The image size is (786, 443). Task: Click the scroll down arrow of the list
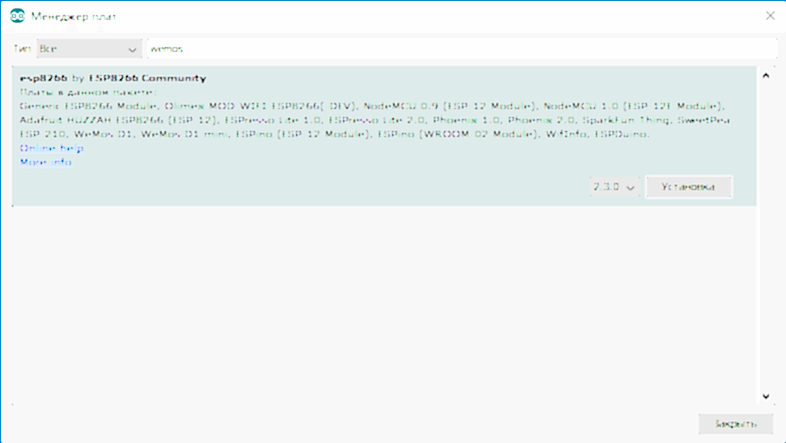pyautogui.click(x=765, y=395)
